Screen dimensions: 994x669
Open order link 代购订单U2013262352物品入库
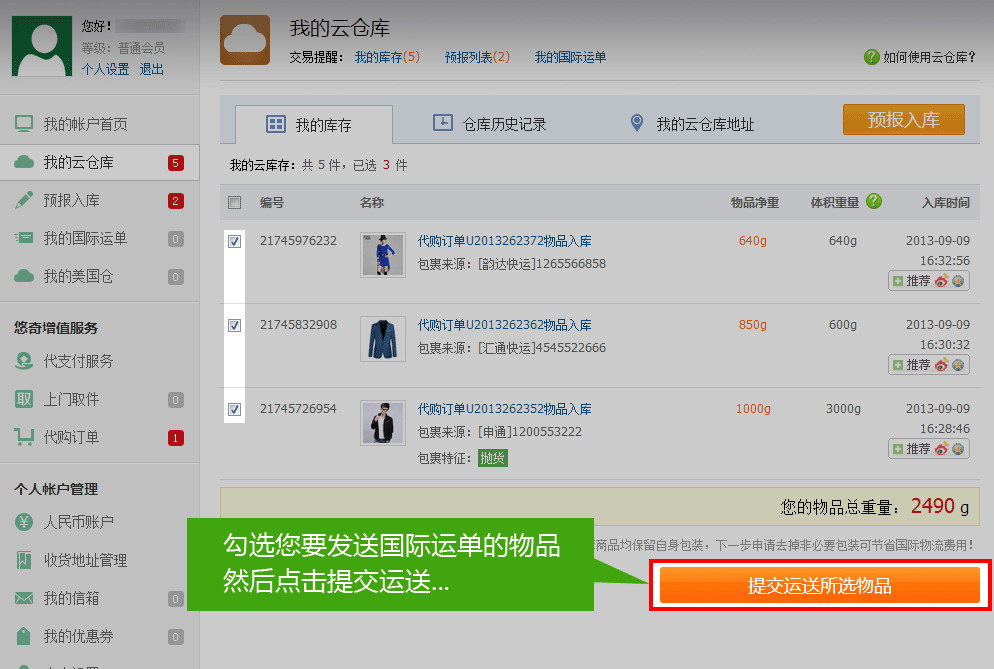coord(504,409)
